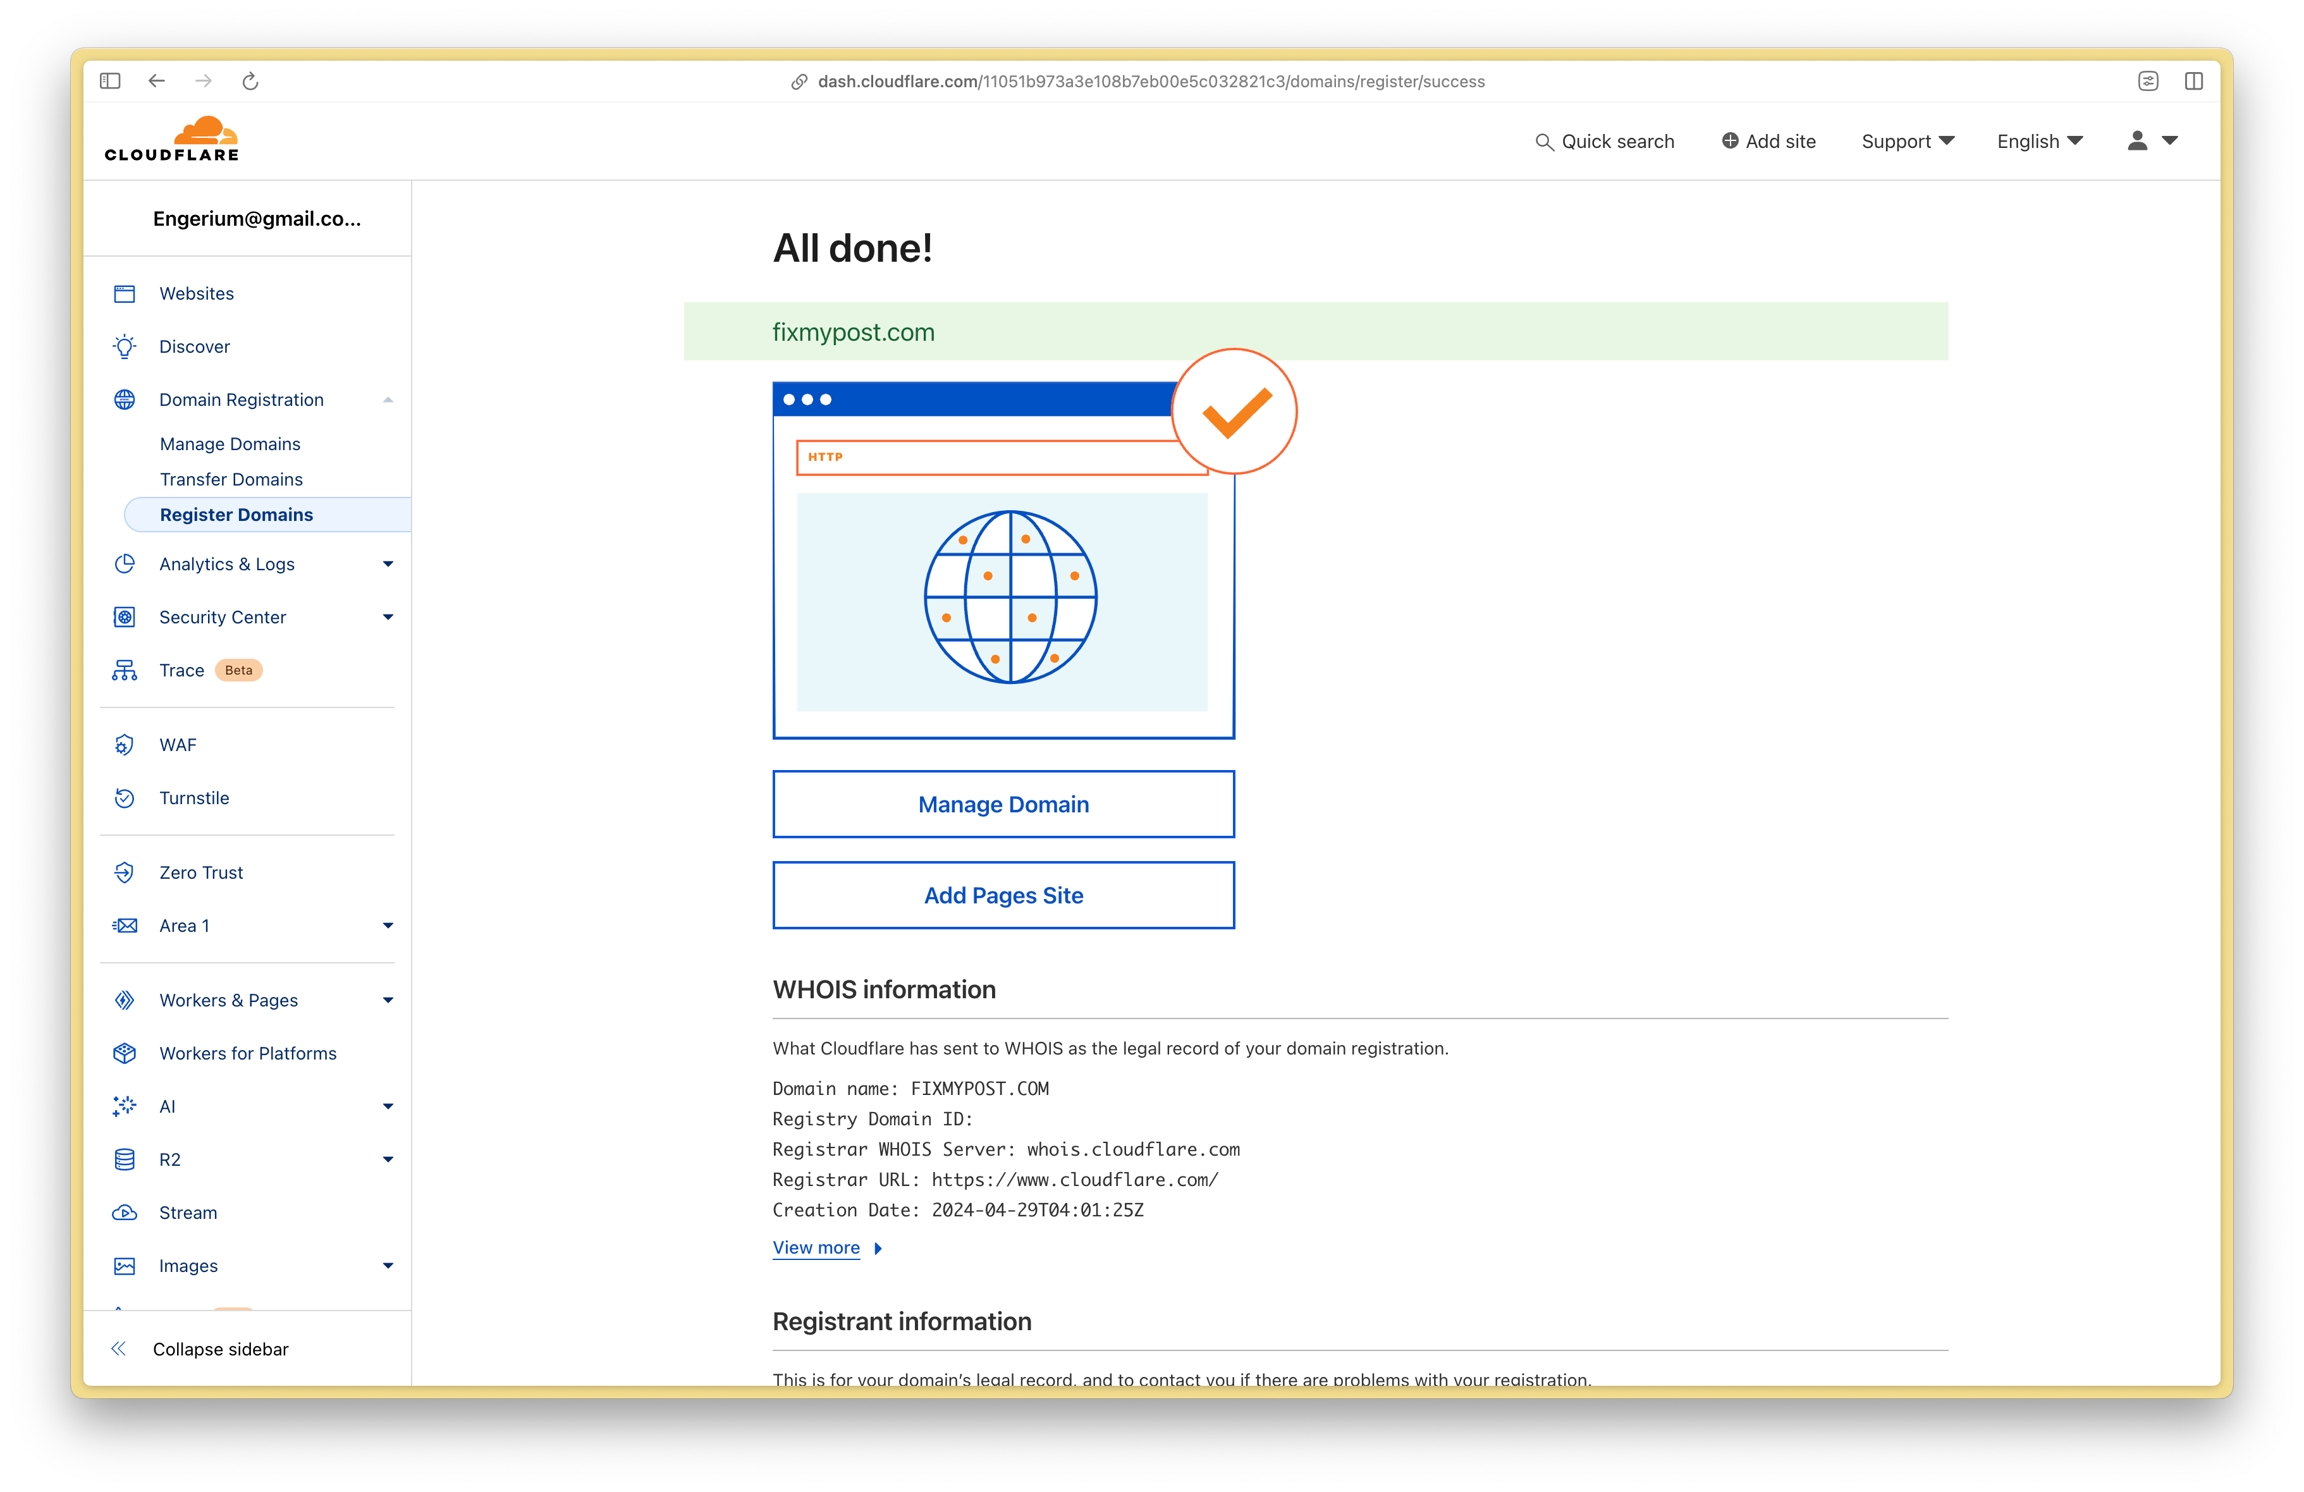Click the Images picture icon
Image resolution: width=2304 pixels, height=1492 pixels.
click(125, 1266)
